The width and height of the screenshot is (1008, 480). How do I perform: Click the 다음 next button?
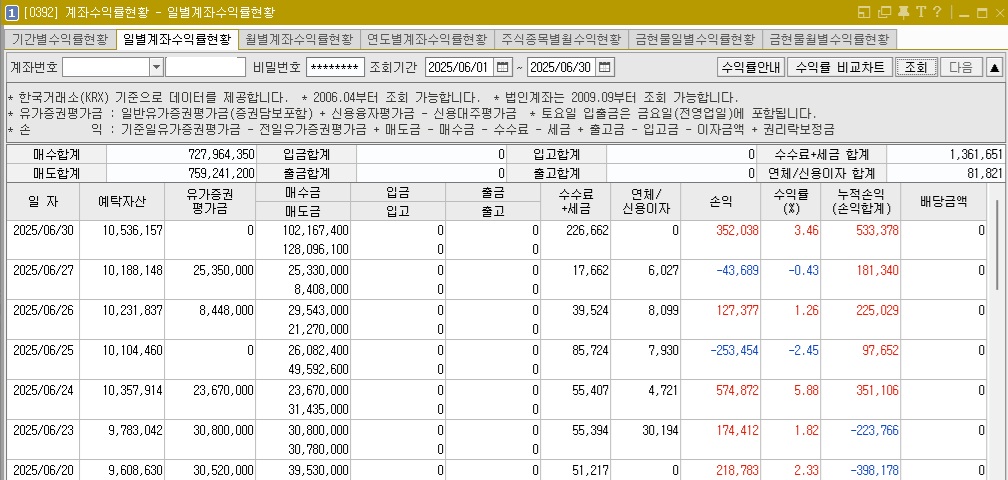(x=961, y=67)
